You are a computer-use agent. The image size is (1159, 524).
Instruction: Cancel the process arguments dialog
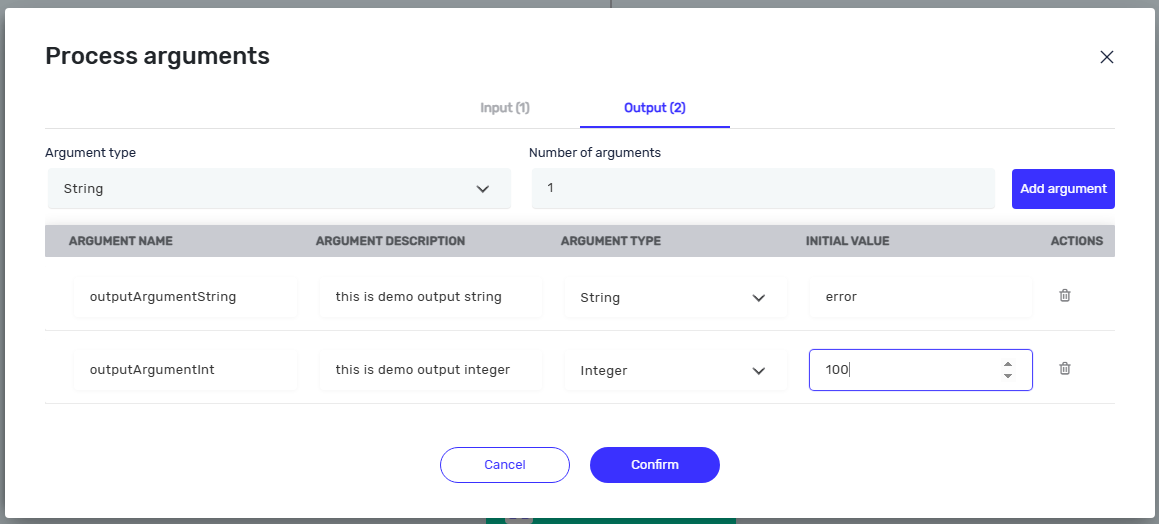tap(505, 465)
